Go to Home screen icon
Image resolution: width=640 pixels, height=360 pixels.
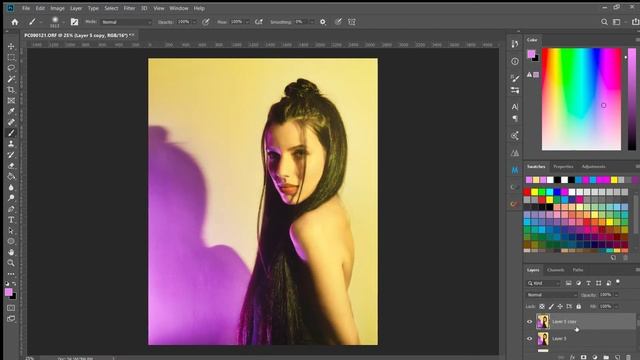(15, 22)
